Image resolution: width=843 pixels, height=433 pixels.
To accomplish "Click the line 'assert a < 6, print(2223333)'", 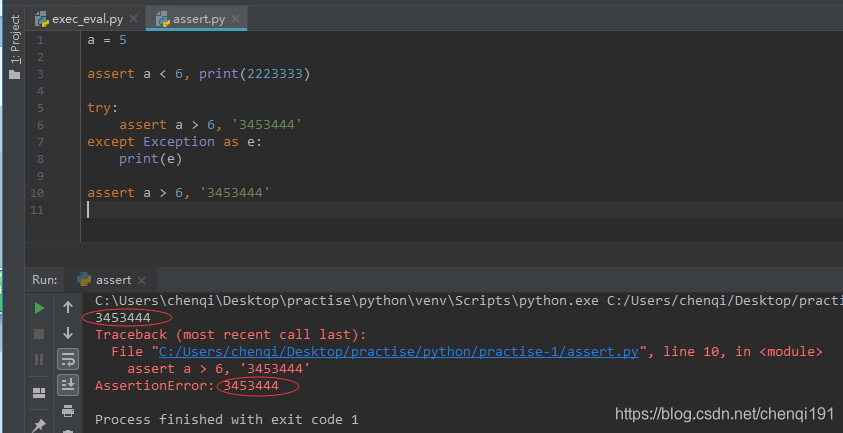I will [199, 74].
